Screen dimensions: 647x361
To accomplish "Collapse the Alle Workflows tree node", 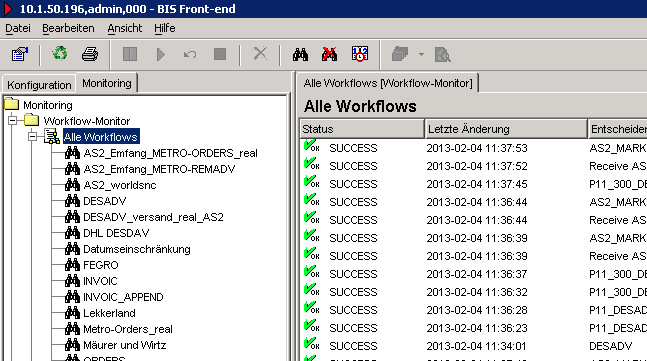I will point(32,137).
